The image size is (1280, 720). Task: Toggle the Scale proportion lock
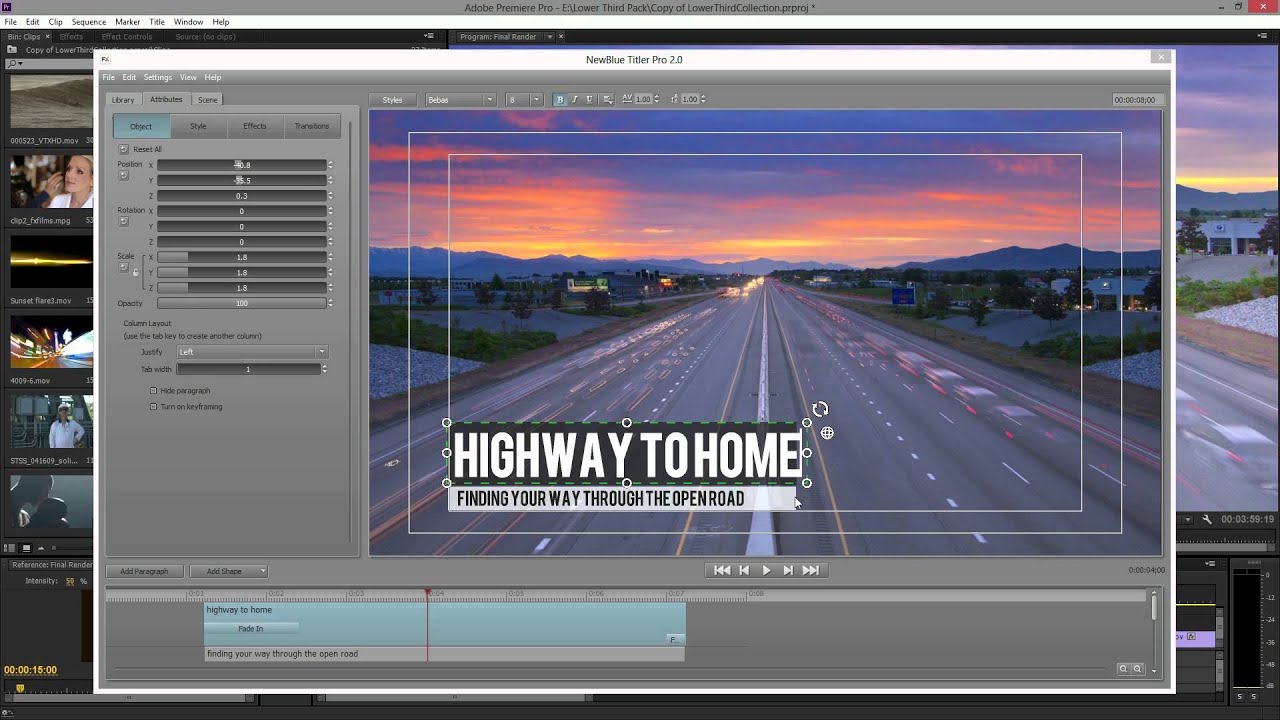click(136, 272)
